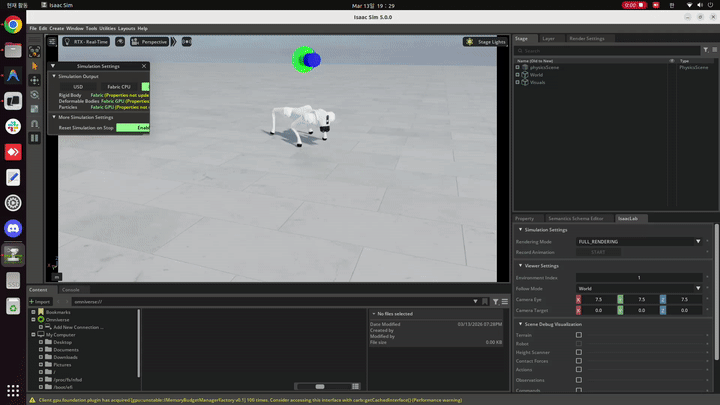The width and height of the screenshot is (720, 405).
Task: Check the Height Scanner checkbox
Action: point(578,352)
